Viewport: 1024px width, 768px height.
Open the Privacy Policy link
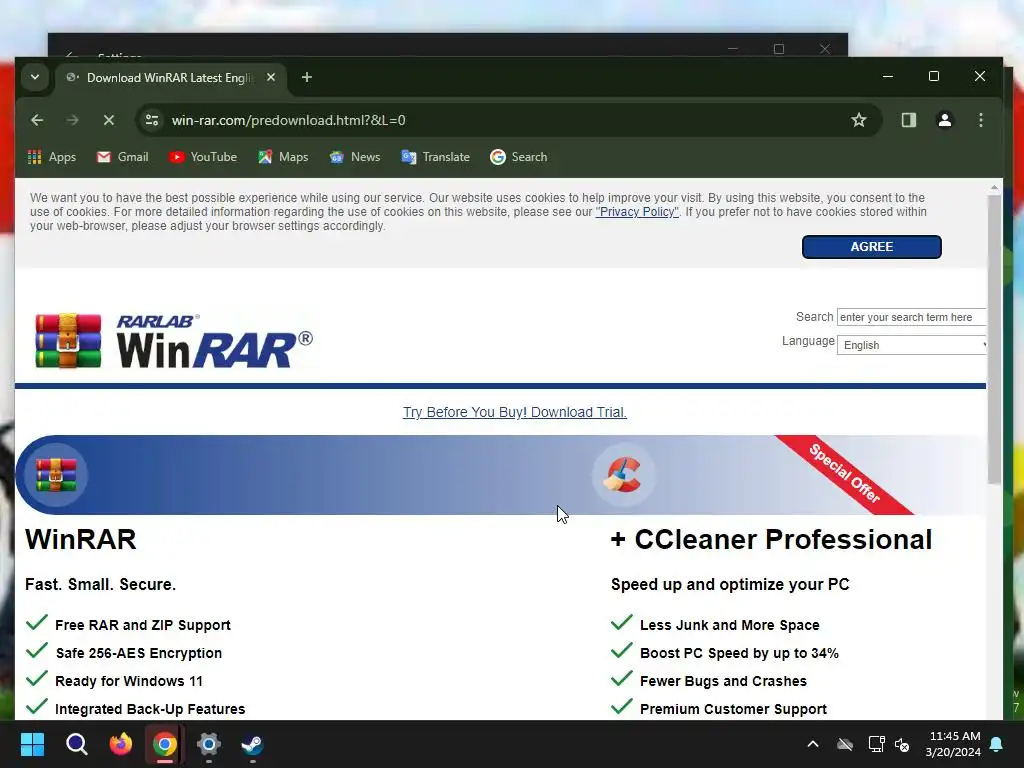click(637, 212)
